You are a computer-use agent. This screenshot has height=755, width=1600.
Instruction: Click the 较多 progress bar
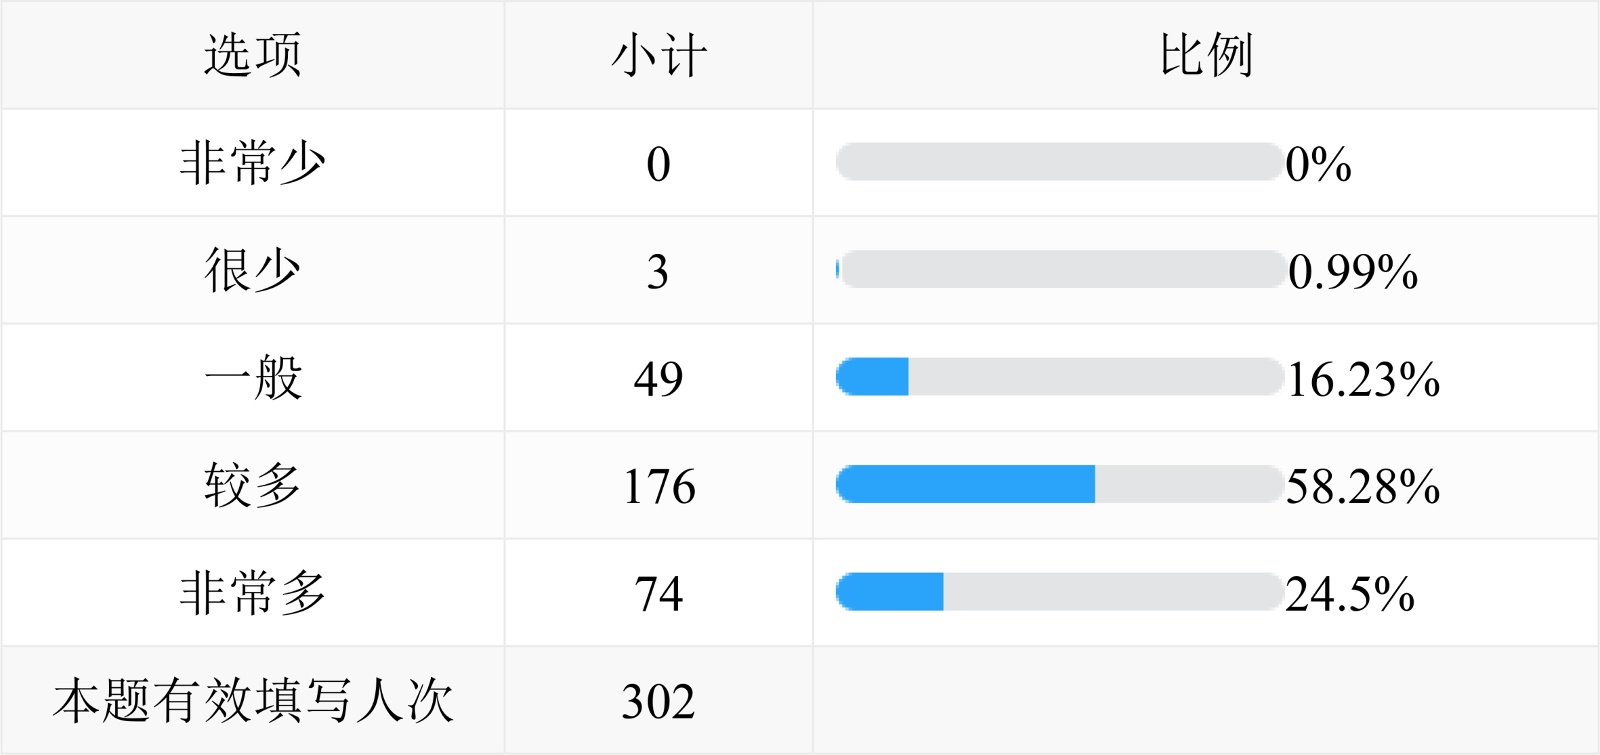coord(1059,485)
